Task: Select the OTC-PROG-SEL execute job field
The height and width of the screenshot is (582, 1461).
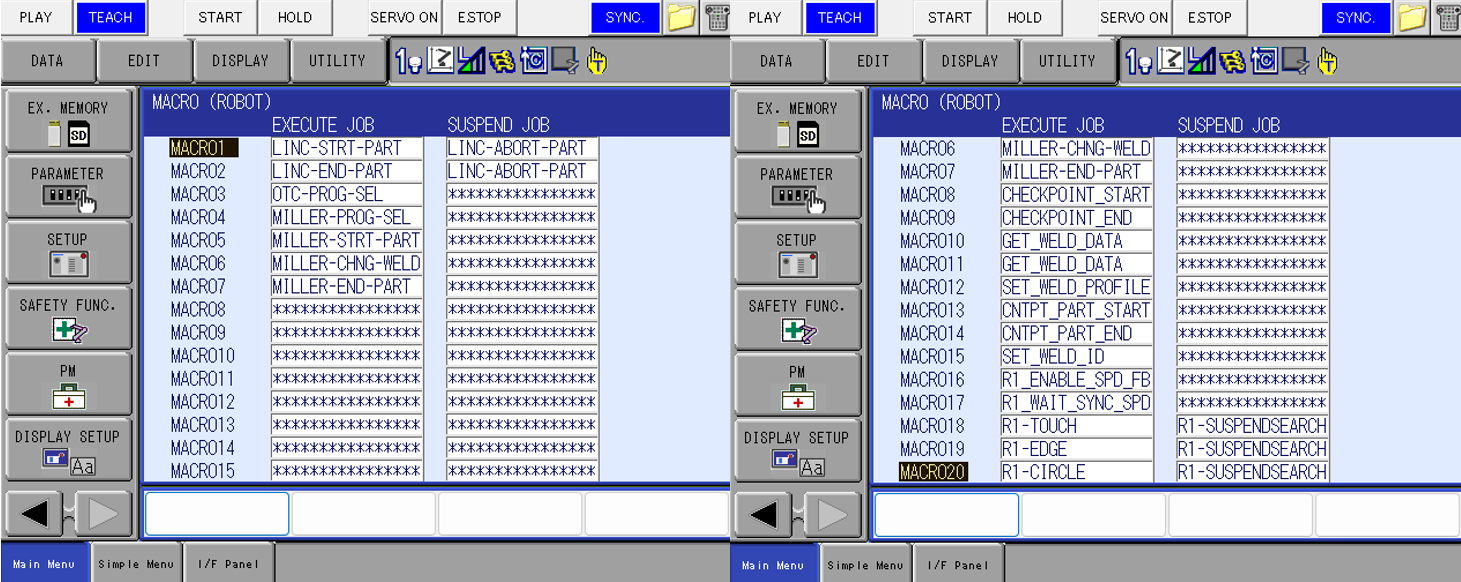Action: tap(346, 194)
